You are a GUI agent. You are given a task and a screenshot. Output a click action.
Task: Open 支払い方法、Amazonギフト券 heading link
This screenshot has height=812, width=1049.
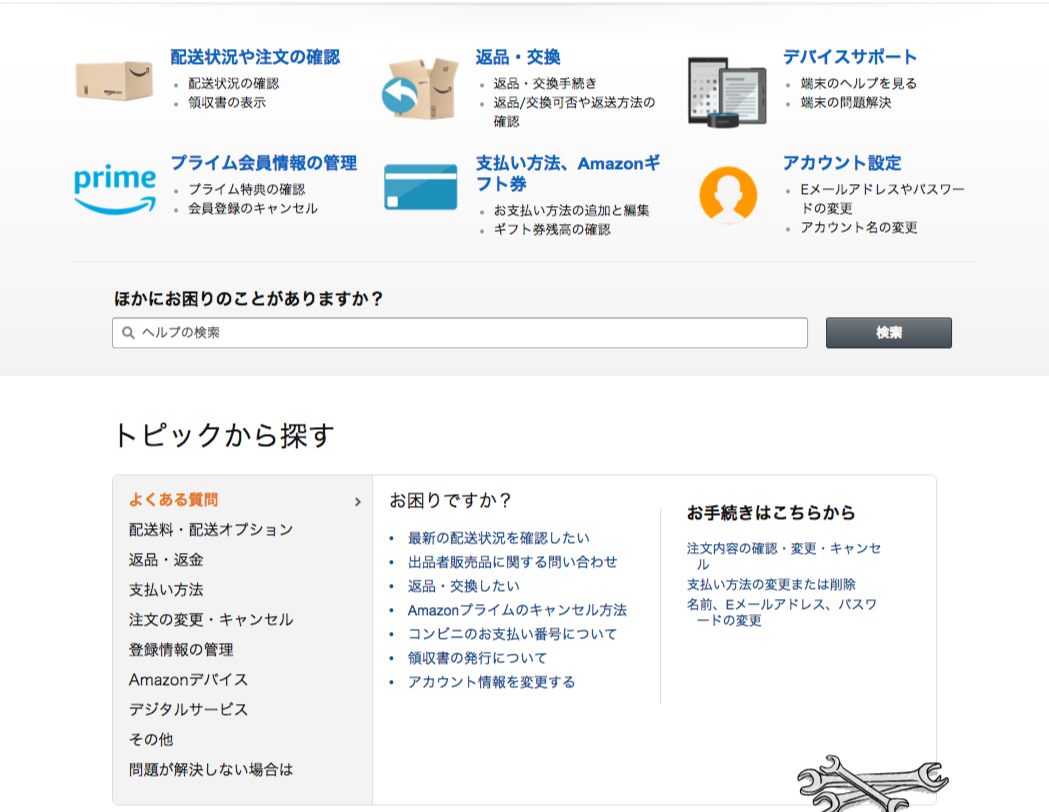[x=568, y=173]
